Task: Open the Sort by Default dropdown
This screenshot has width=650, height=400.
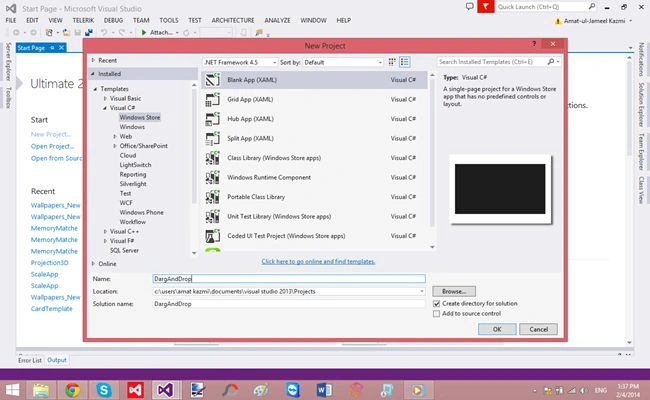Action: click(343, 62)
